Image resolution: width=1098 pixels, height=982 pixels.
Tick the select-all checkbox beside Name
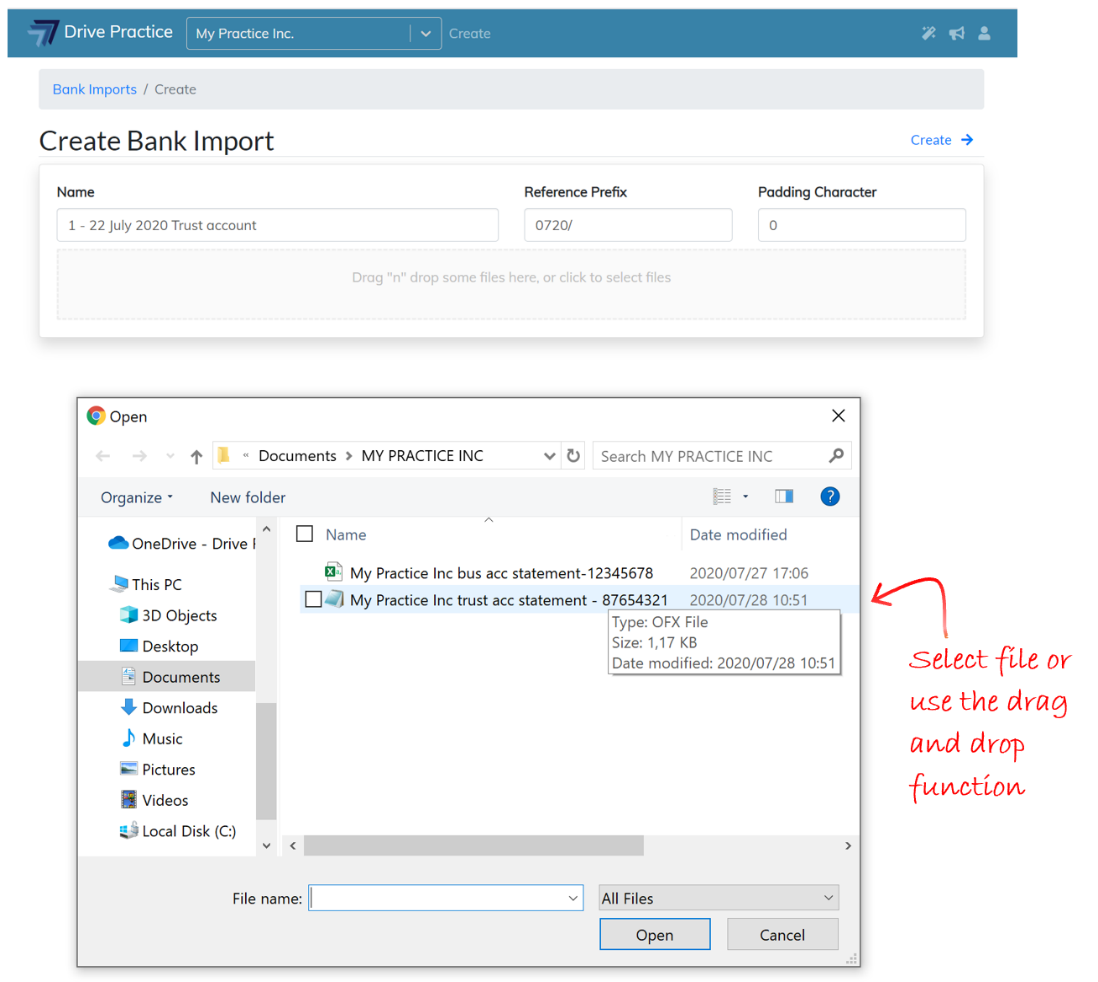coord(305,535)
